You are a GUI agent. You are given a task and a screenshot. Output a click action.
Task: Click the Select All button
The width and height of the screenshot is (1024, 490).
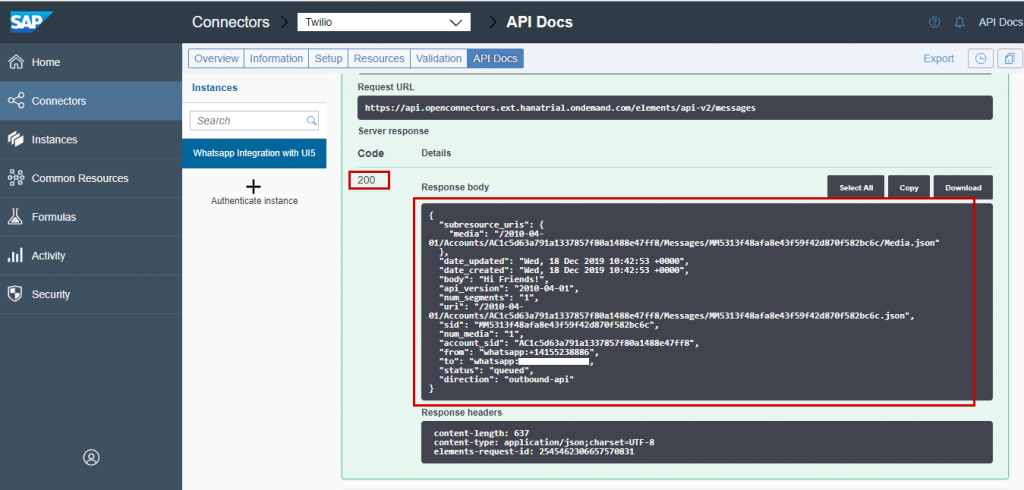pos(856,188)
